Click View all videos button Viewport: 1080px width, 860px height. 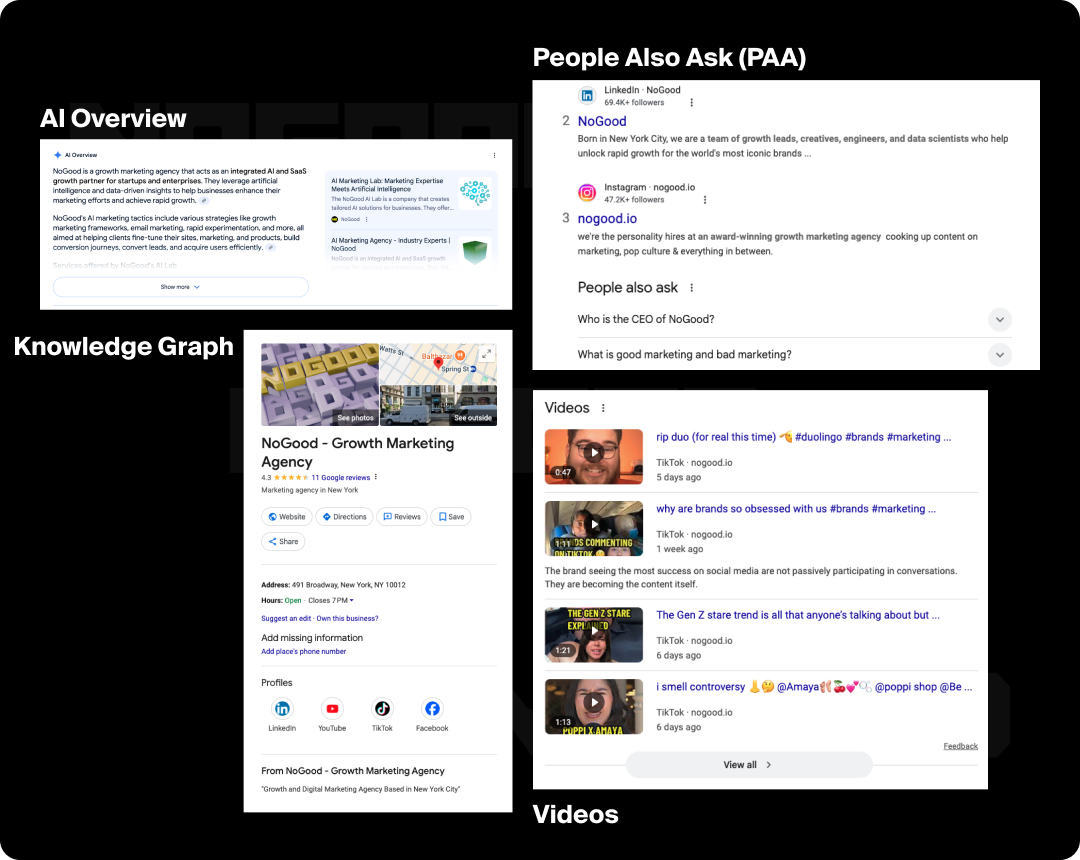point(749,765)
